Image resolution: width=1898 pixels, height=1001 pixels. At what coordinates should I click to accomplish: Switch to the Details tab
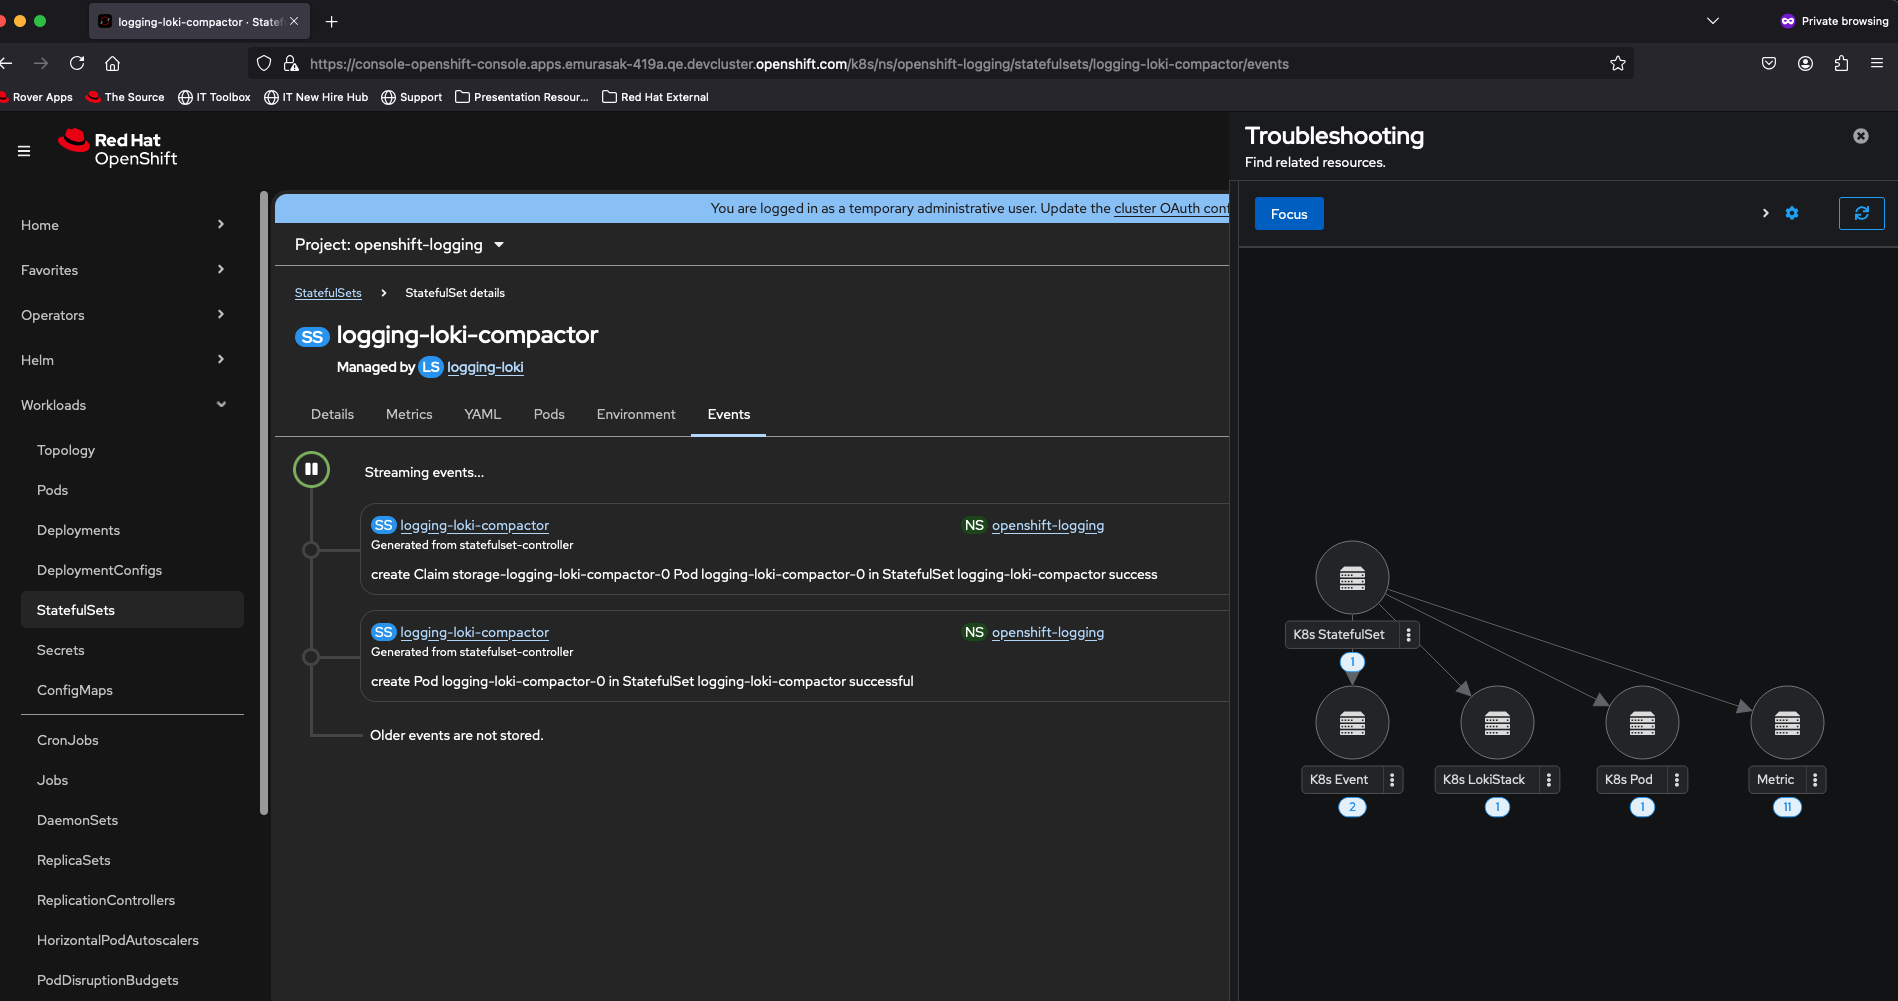[332, 414]
